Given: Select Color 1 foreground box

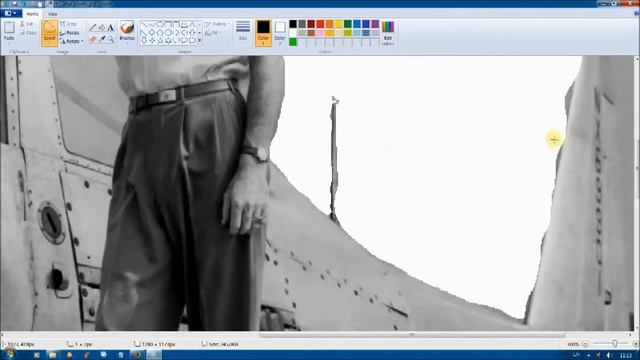Looking at the screenshot, I should click(263, 32).
